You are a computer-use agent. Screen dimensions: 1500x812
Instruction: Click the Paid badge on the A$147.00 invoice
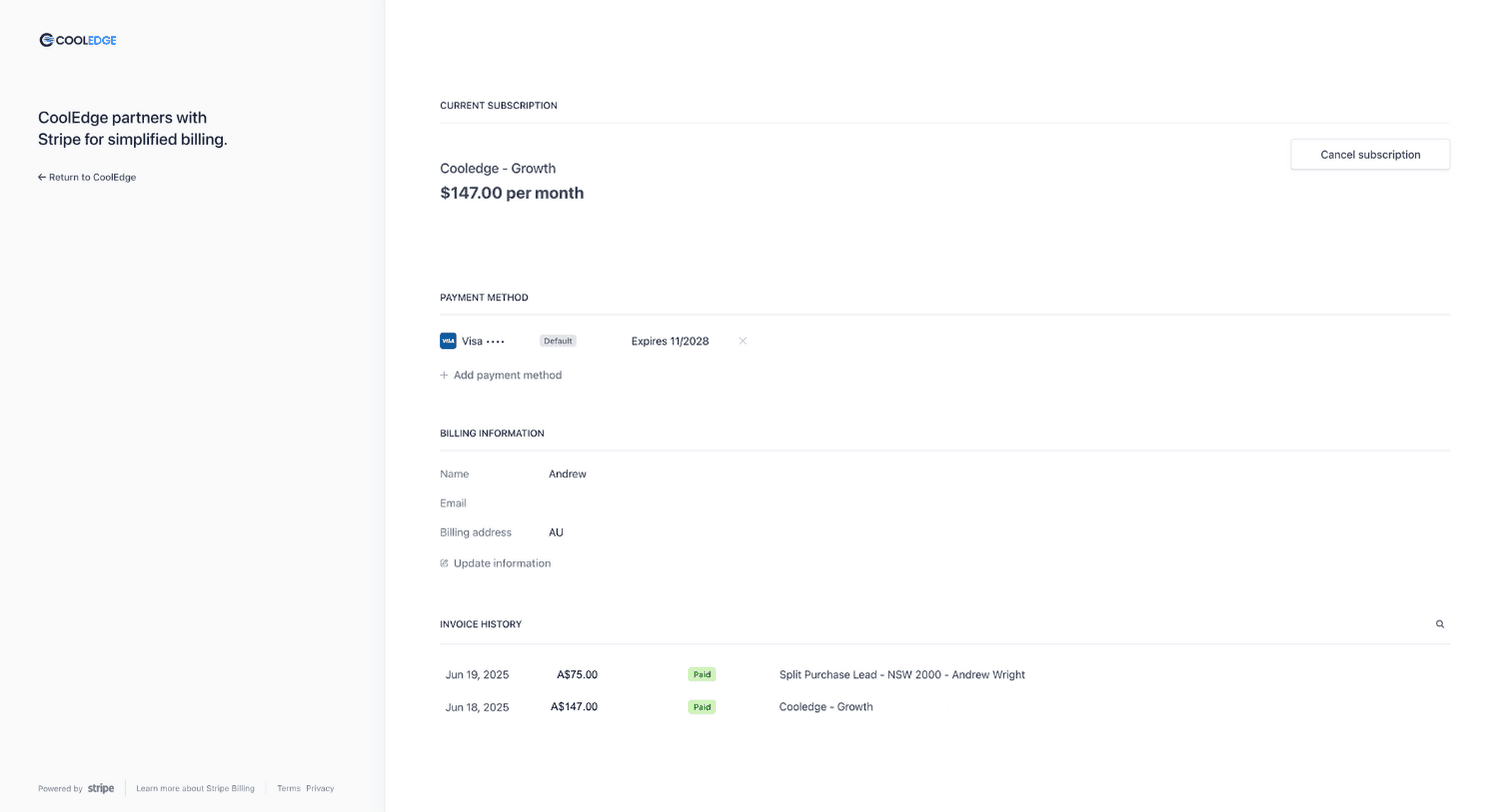pos(701,706)
